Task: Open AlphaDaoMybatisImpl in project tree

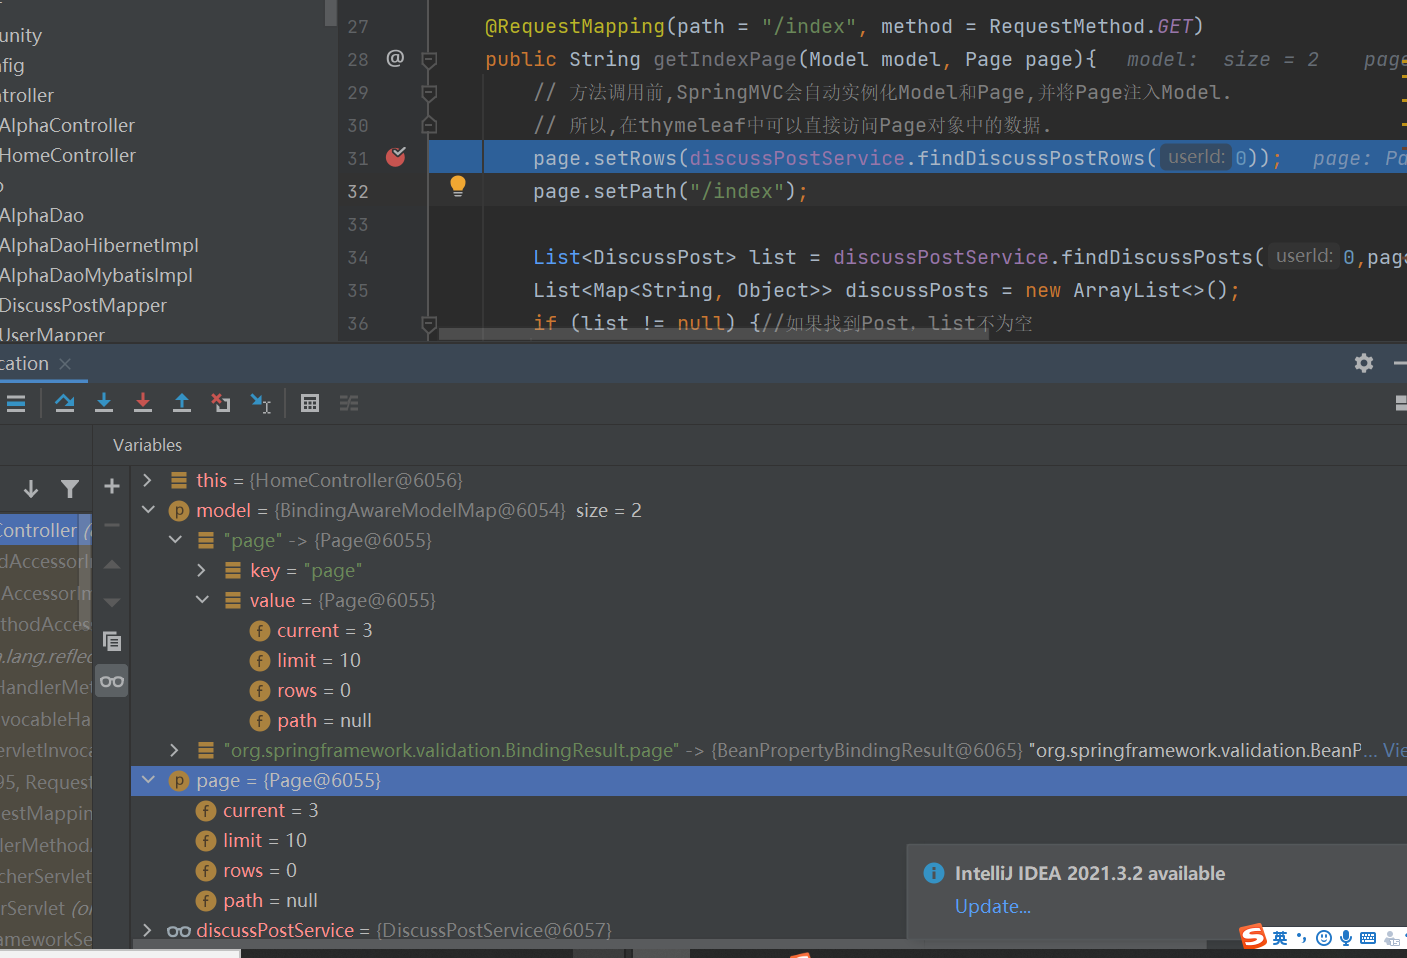Action: [x=96, y=275]
